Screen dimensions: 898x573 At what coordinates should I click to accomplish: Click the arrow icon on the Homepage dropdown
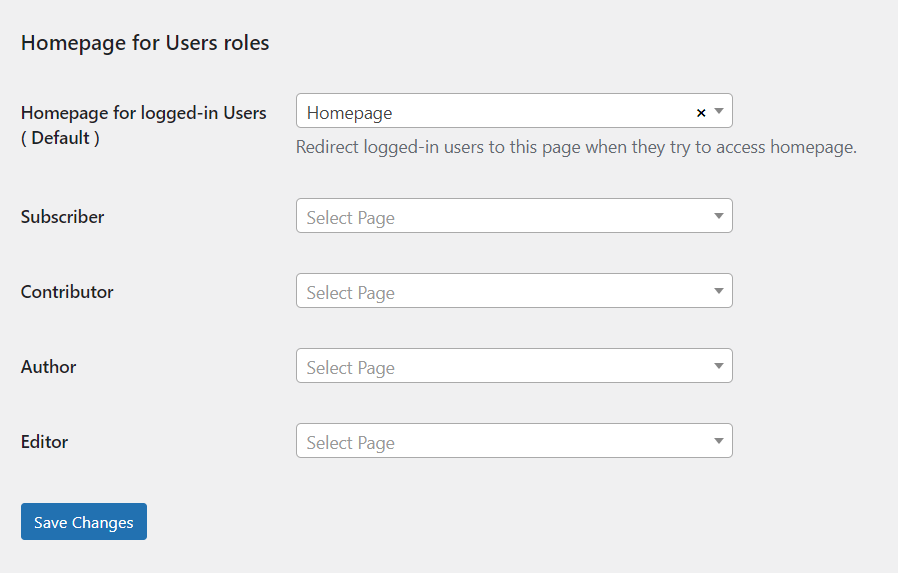coord(719,112)
